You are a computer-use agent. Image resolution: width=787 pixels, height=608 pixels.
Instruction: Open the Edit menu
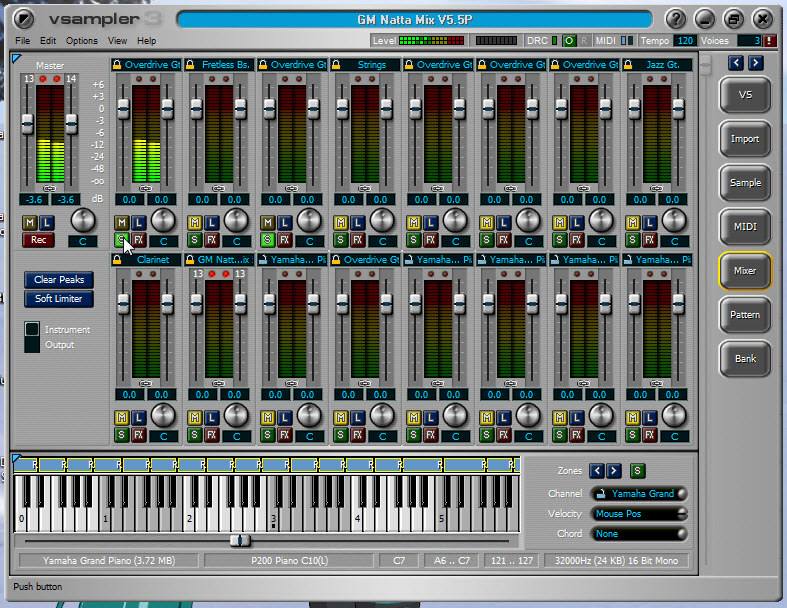[48, 41]
